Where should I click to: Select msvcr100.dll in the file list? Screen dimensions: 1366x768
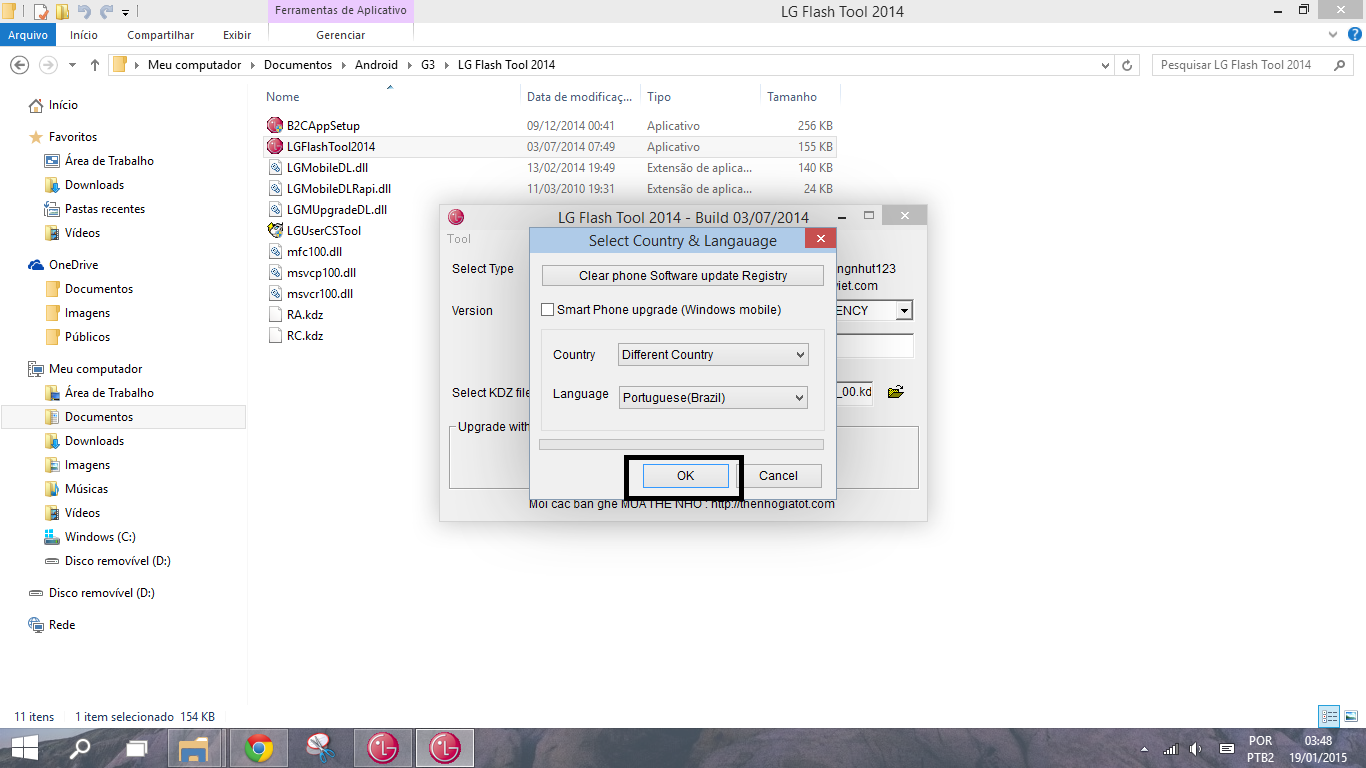pos(320,294)
